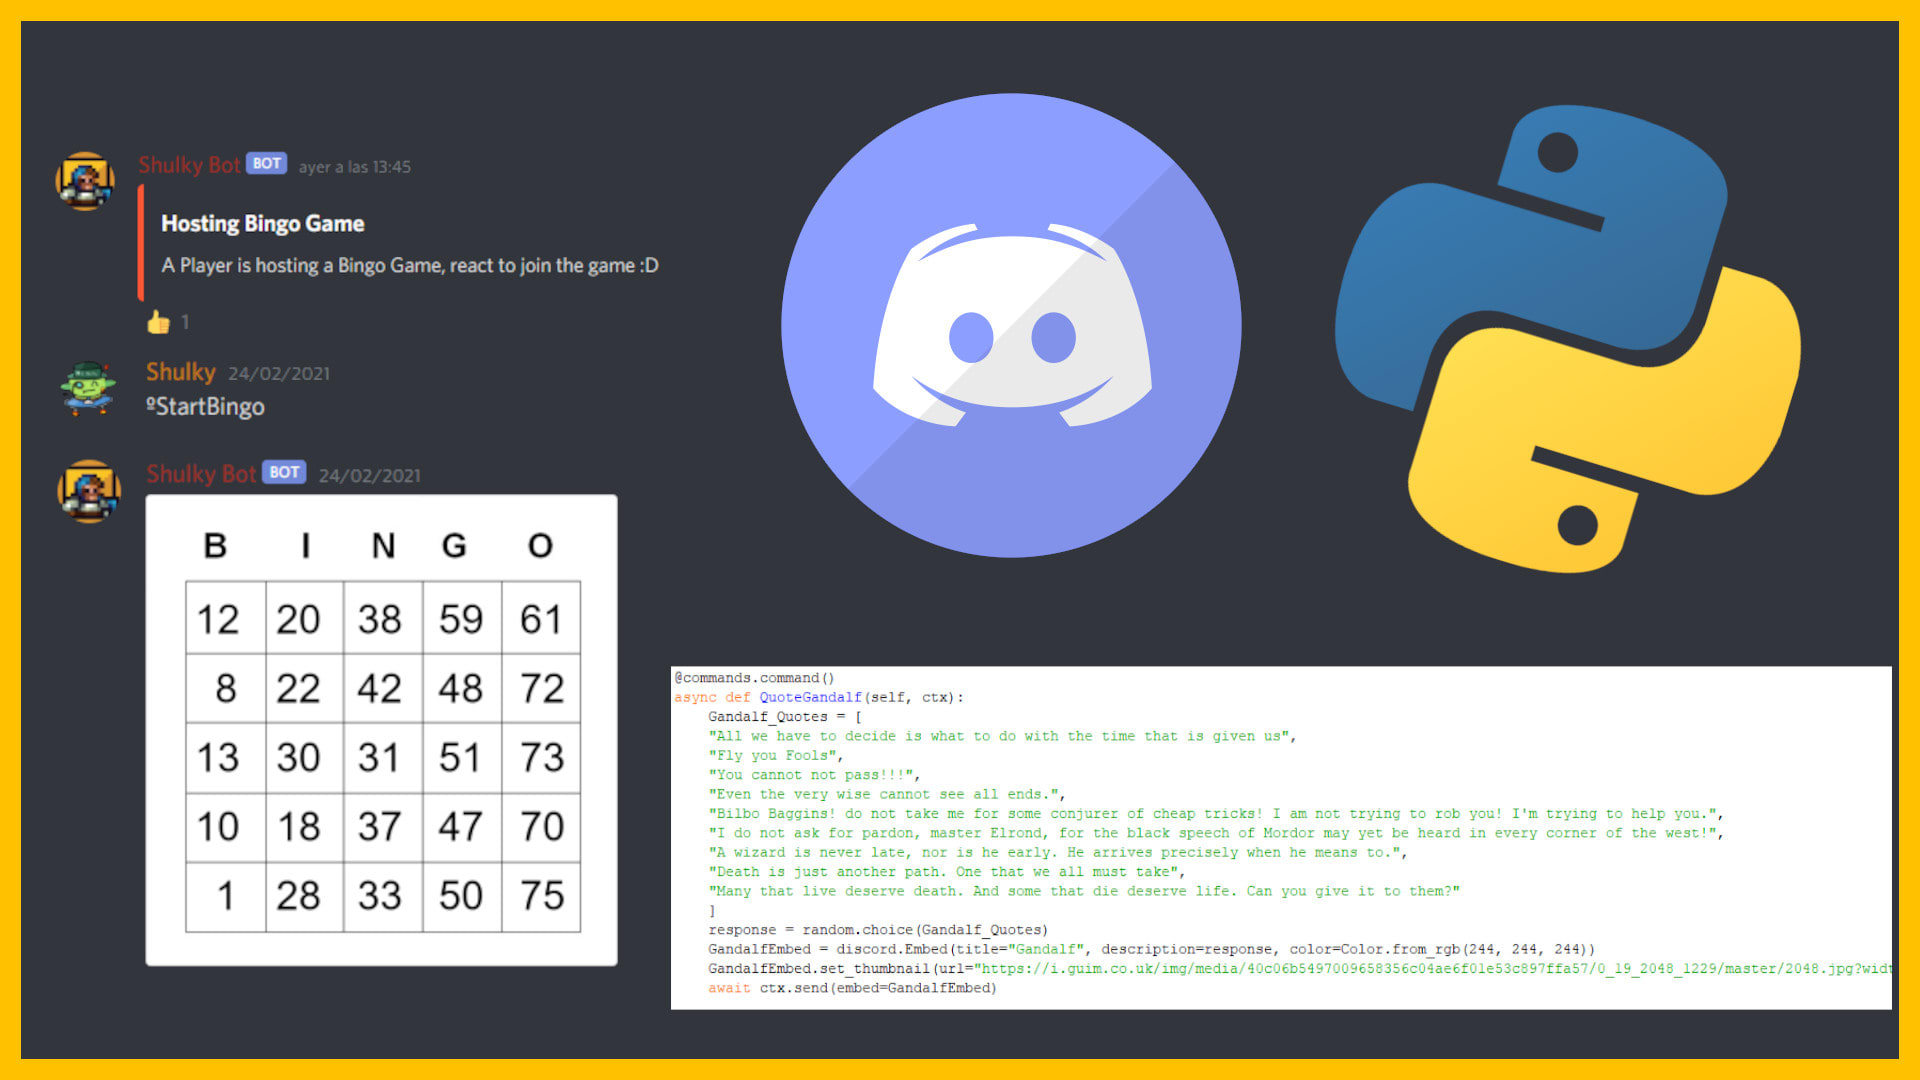
Task: Click bingo cell 1
Action: (226, 897)
